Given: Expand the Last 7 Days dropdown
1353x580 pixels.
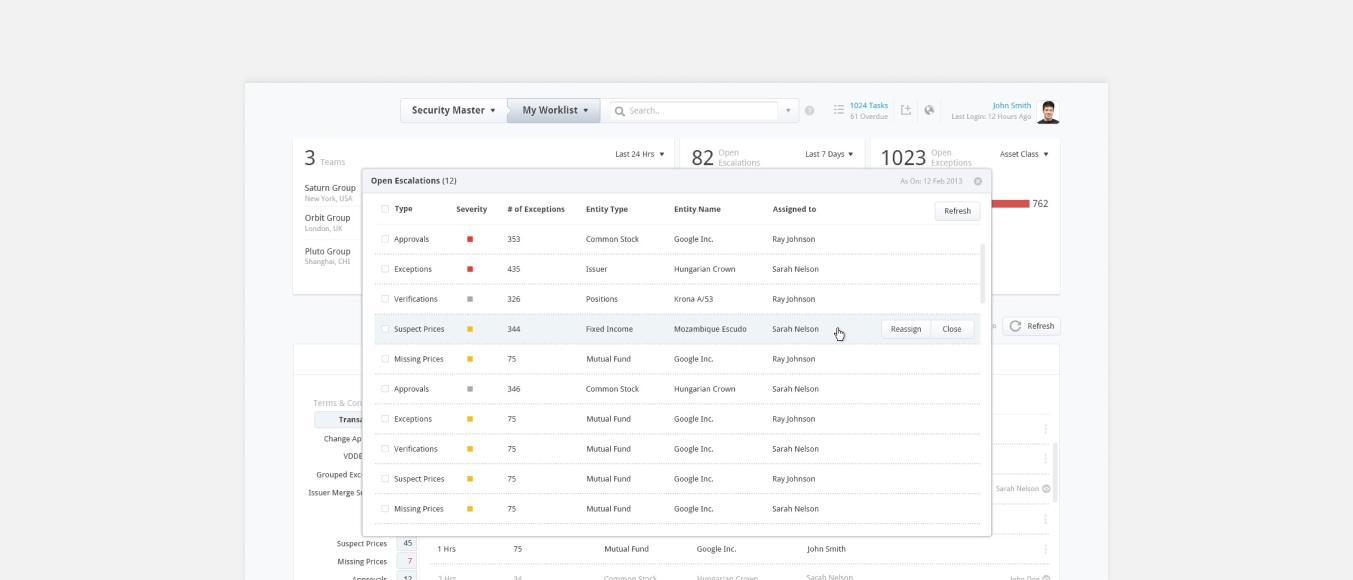Looking at the screenshot, I should (829, 153).
